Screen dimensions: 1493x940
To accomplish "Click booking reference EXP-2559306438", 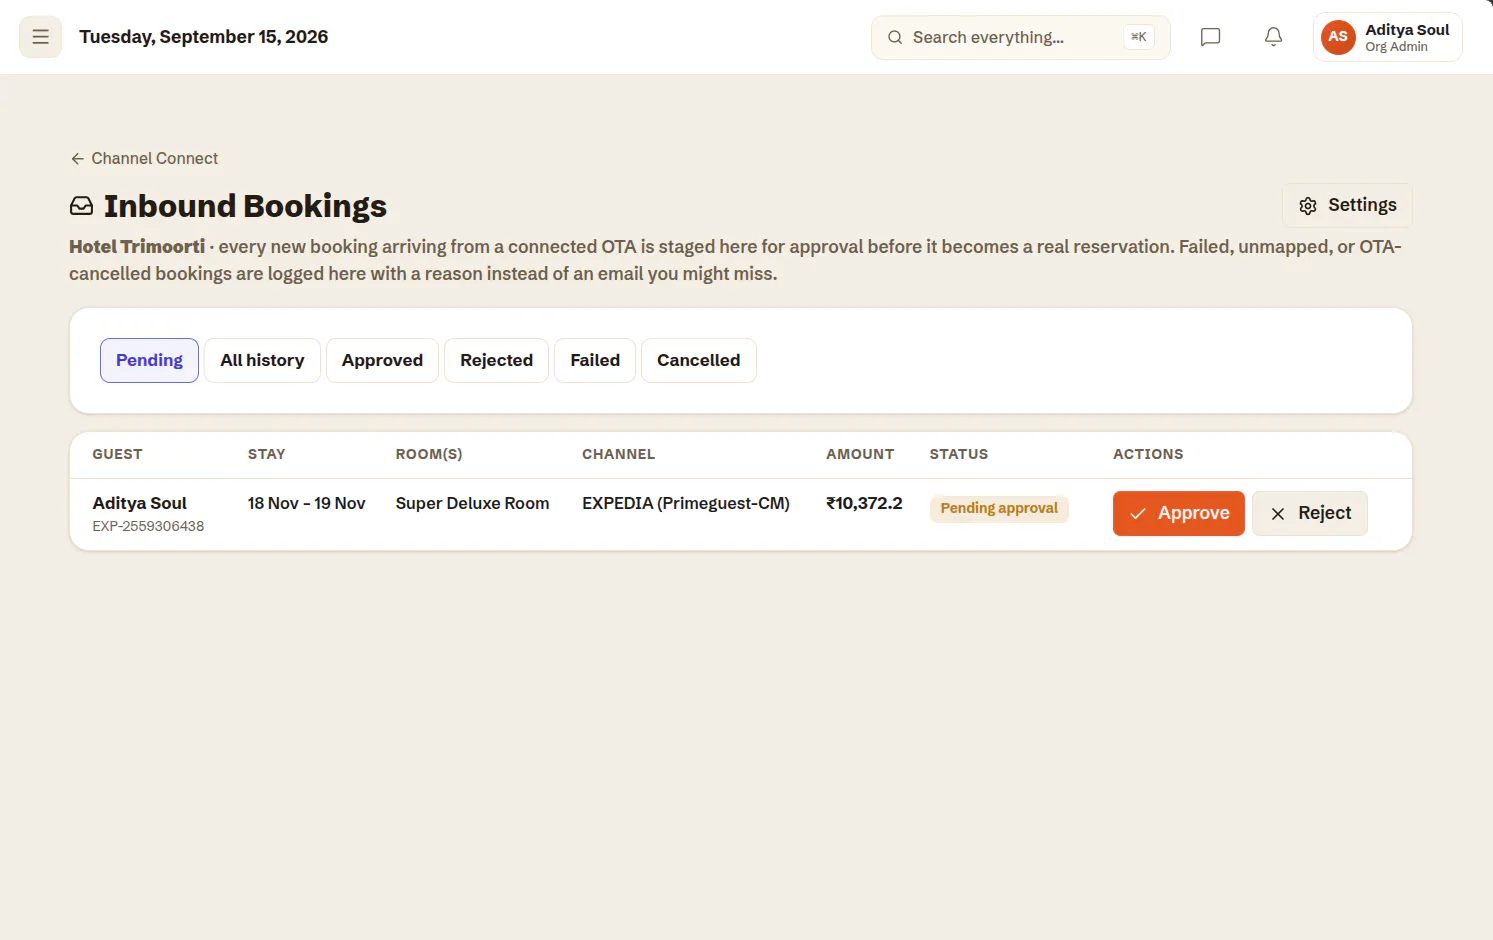I will 148,526.
